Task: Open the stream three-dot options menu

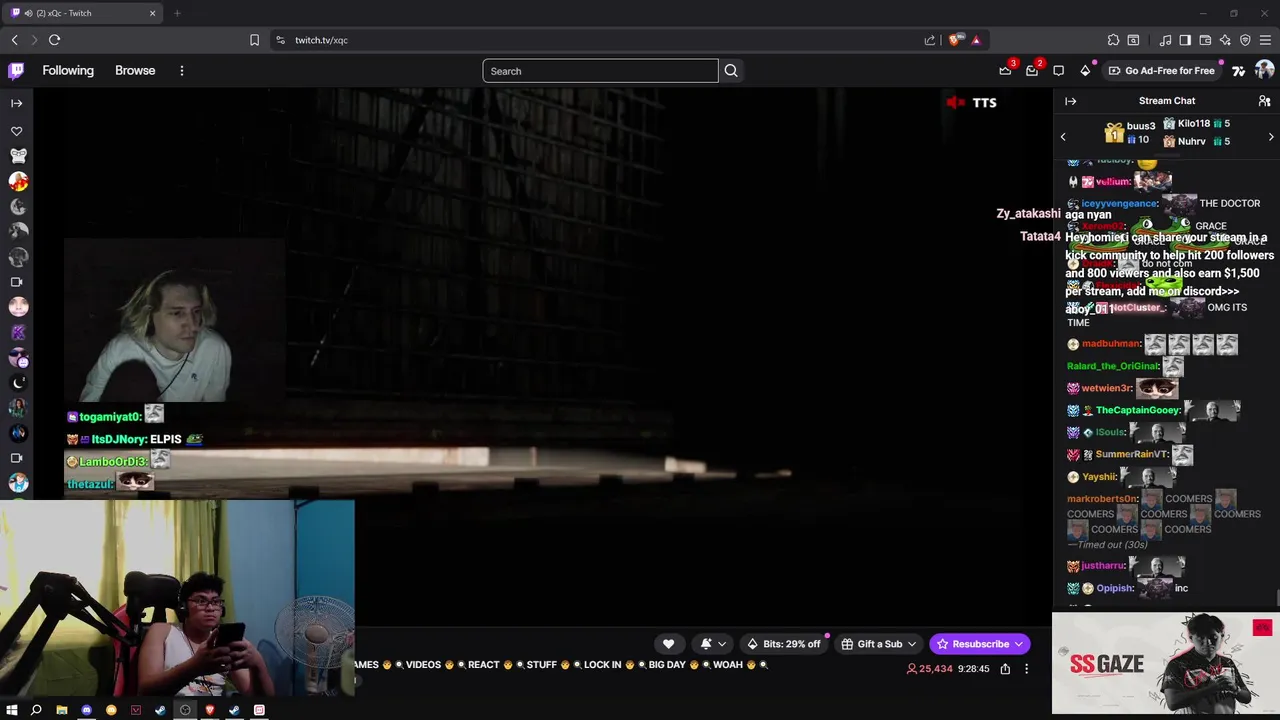Action: coord(1026,669)
